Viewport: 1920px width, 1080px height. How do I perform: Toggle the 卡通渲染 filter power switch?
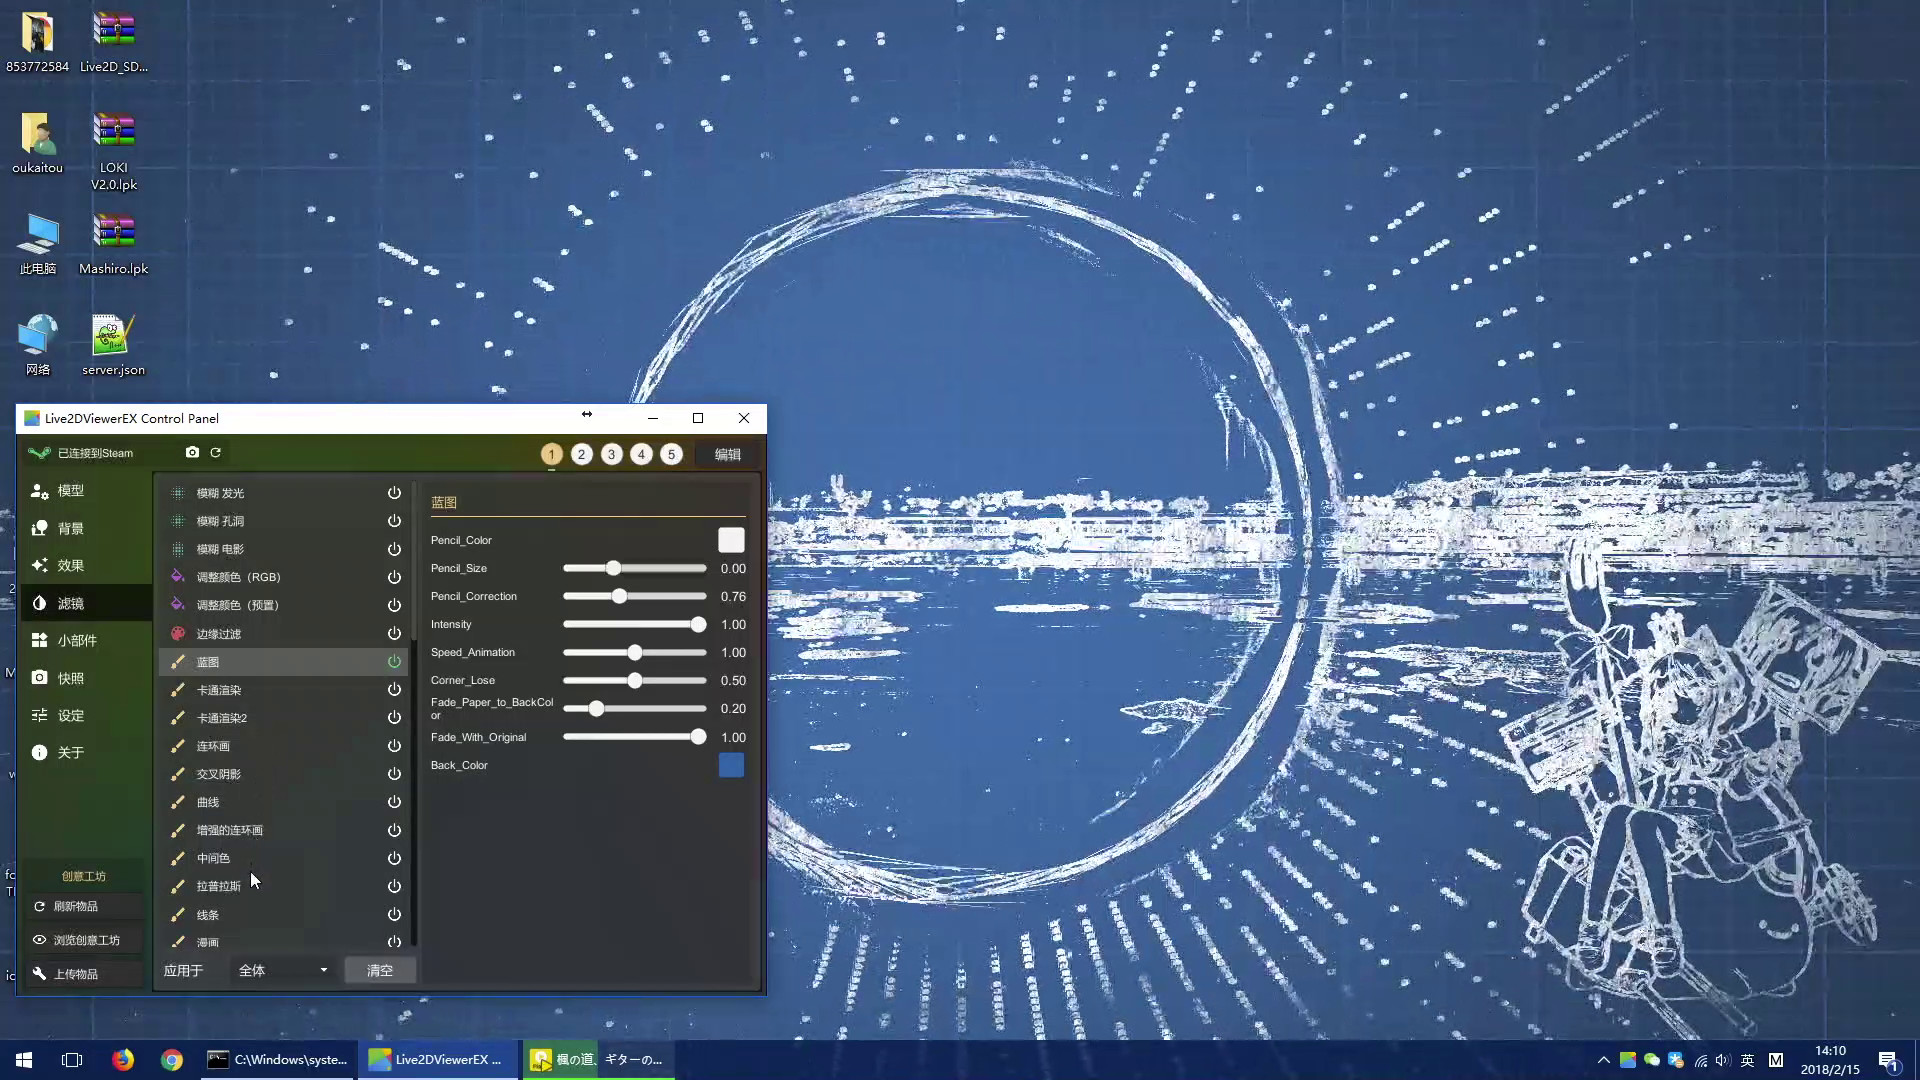click(x=394, y=689)
